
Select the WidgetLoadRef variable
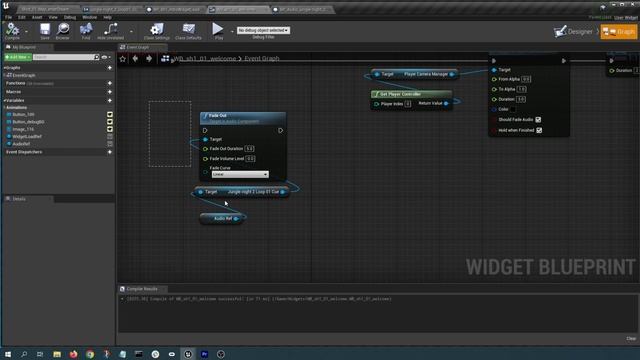(x=27, y=137)
